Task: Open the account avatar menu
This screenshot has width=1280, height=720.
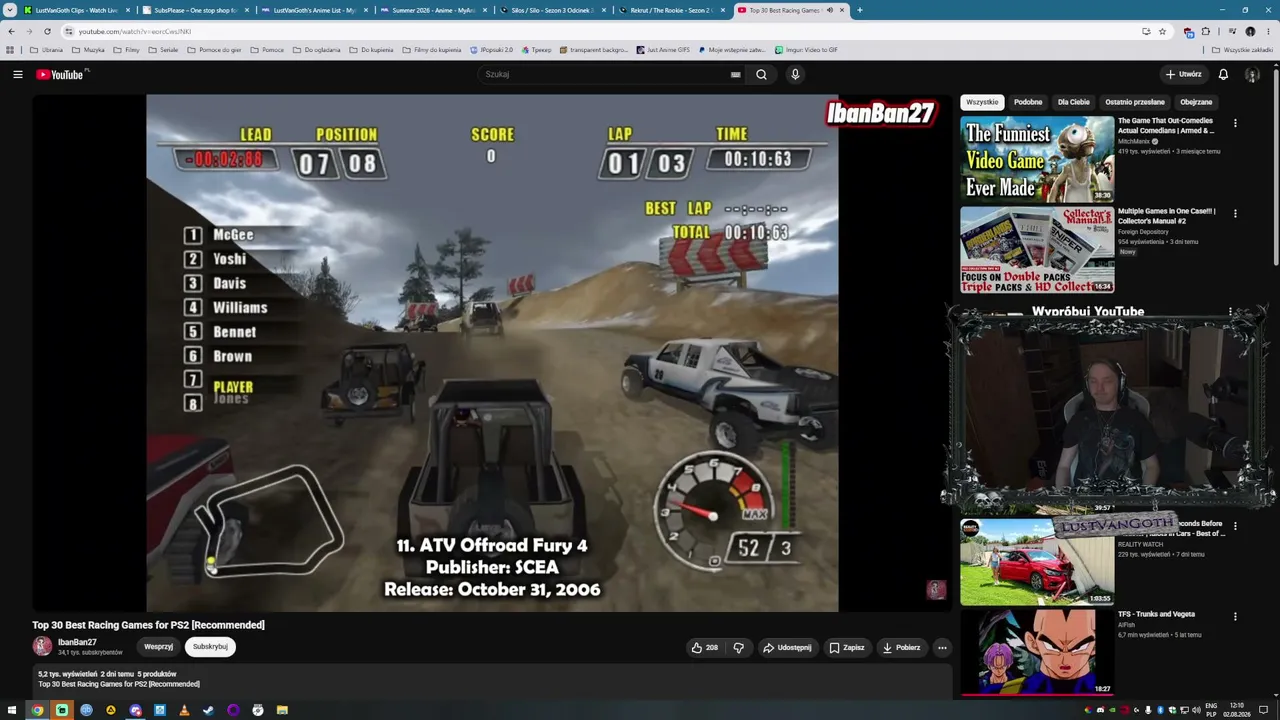Action: click(1252, 74)
